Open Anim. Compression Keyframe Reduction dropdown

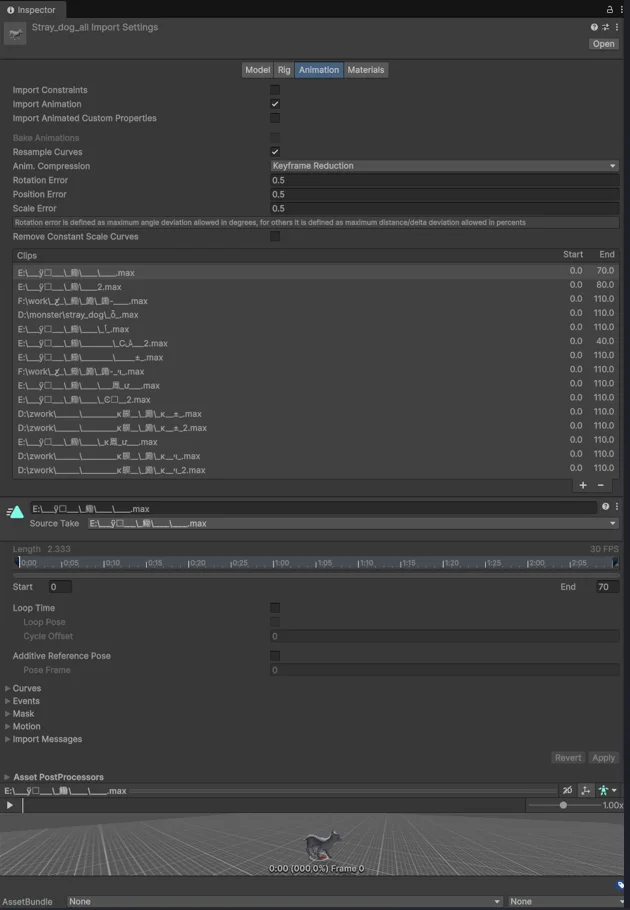(x=444, y=166)
